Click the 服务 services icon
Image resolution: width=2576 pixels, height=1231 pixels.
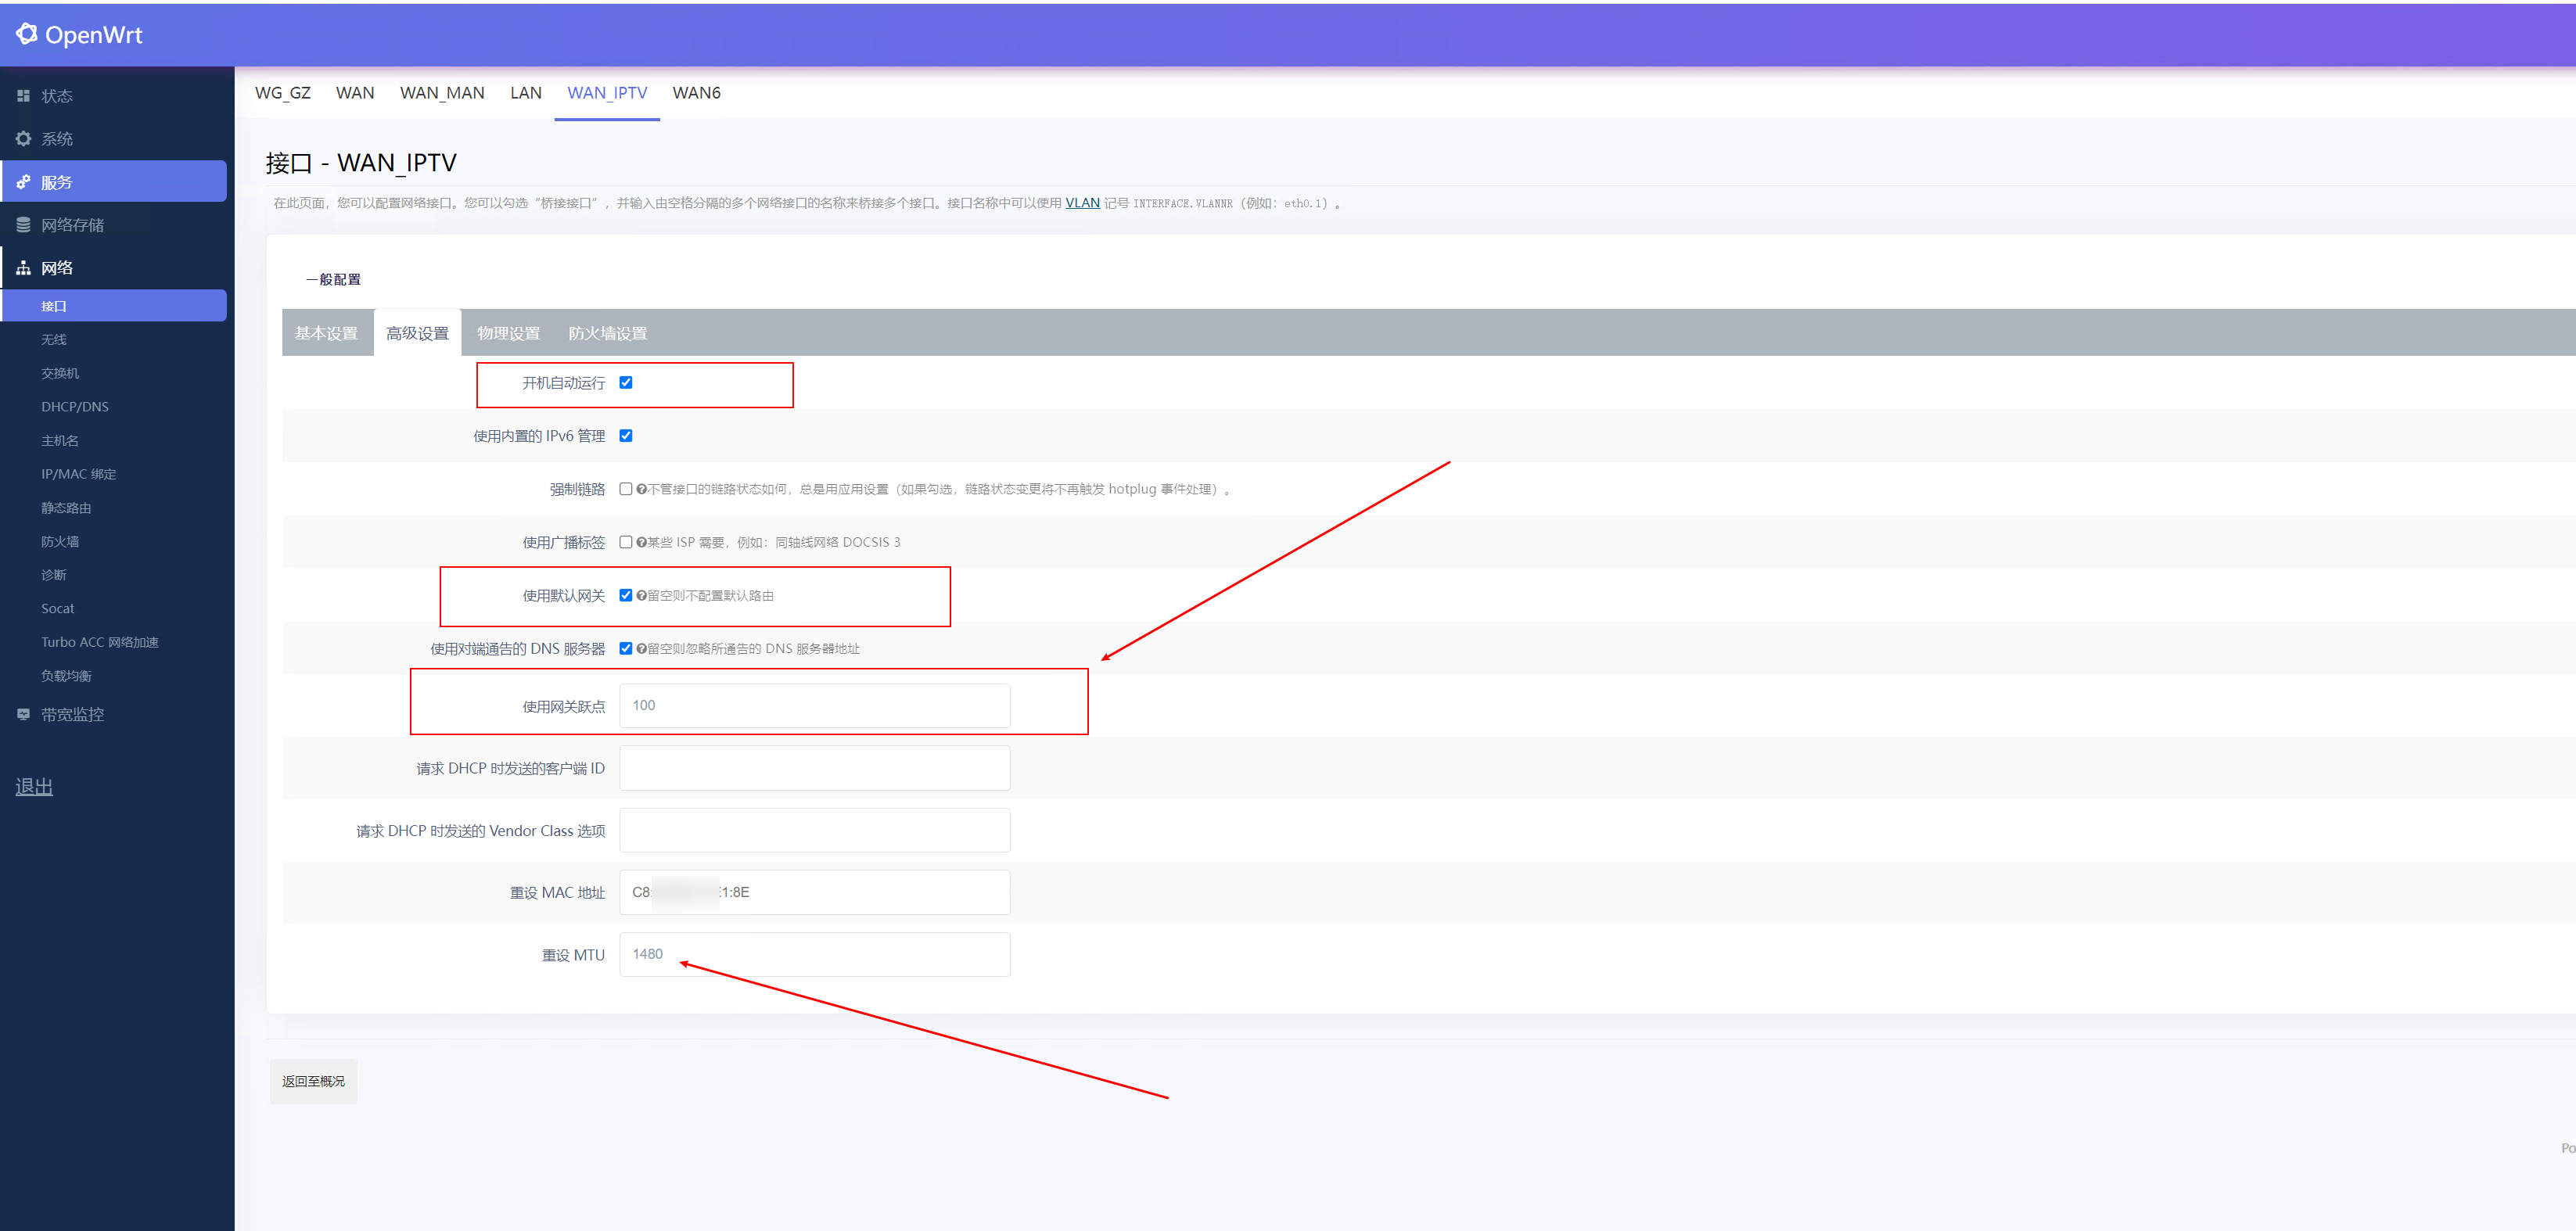click(x=23, y=182)
